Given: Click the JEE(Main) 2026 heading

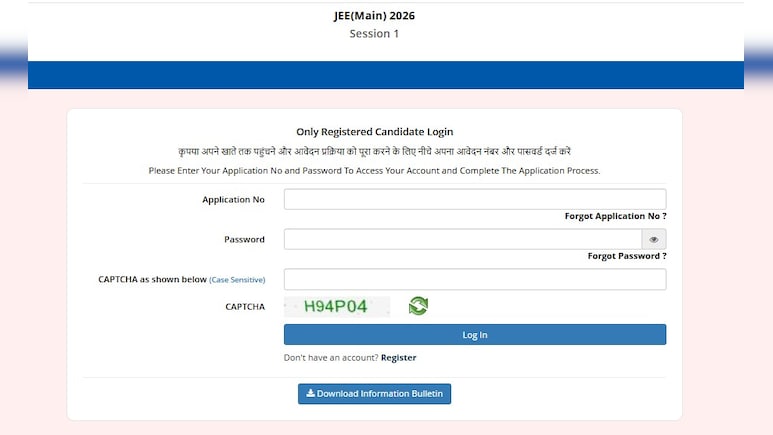Looking at the screenshot, I should coord(374,16).
